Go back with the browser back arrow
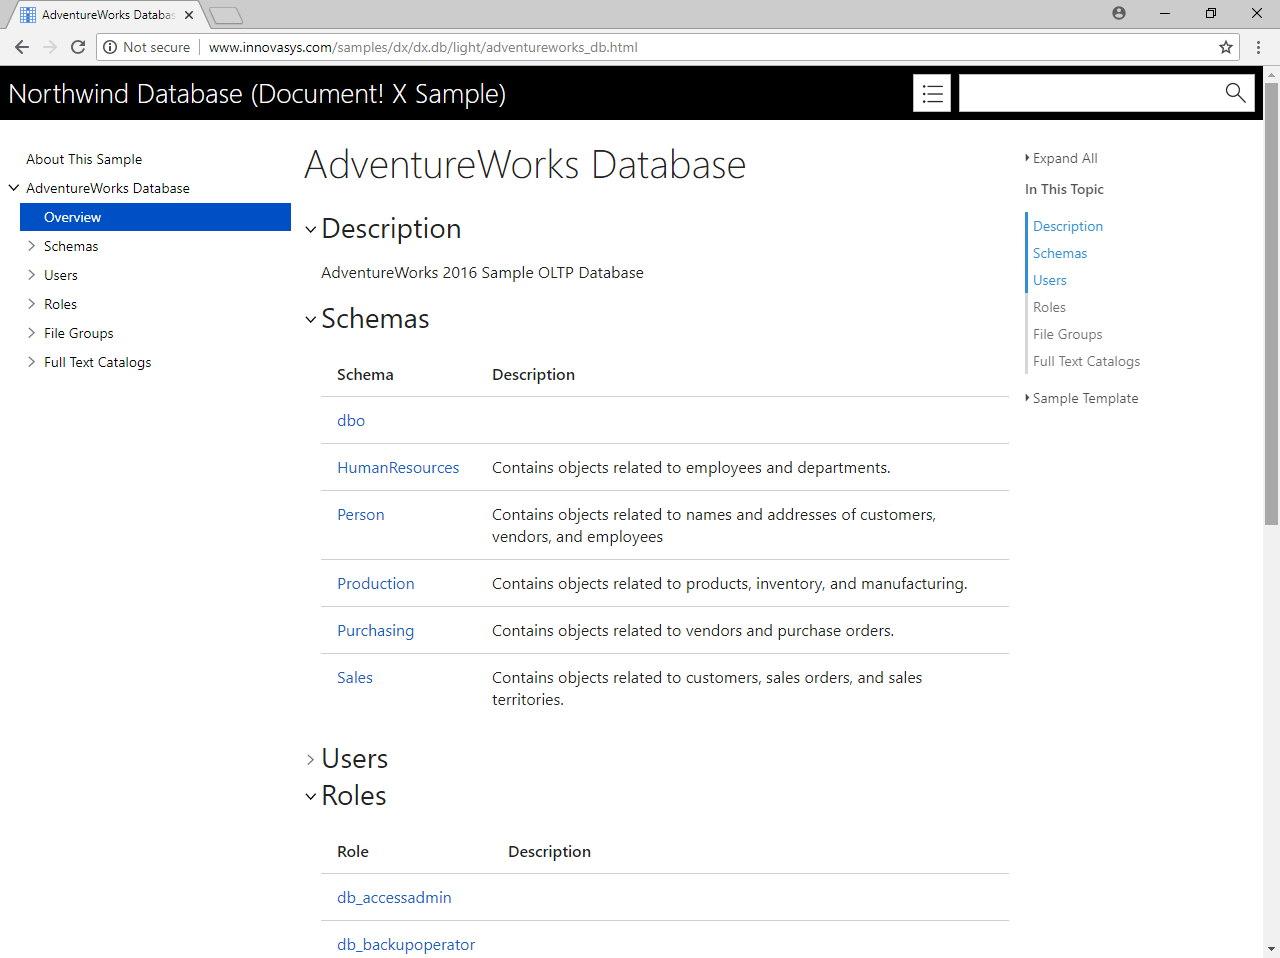The image size is (1280, 958). pos(22,47)
